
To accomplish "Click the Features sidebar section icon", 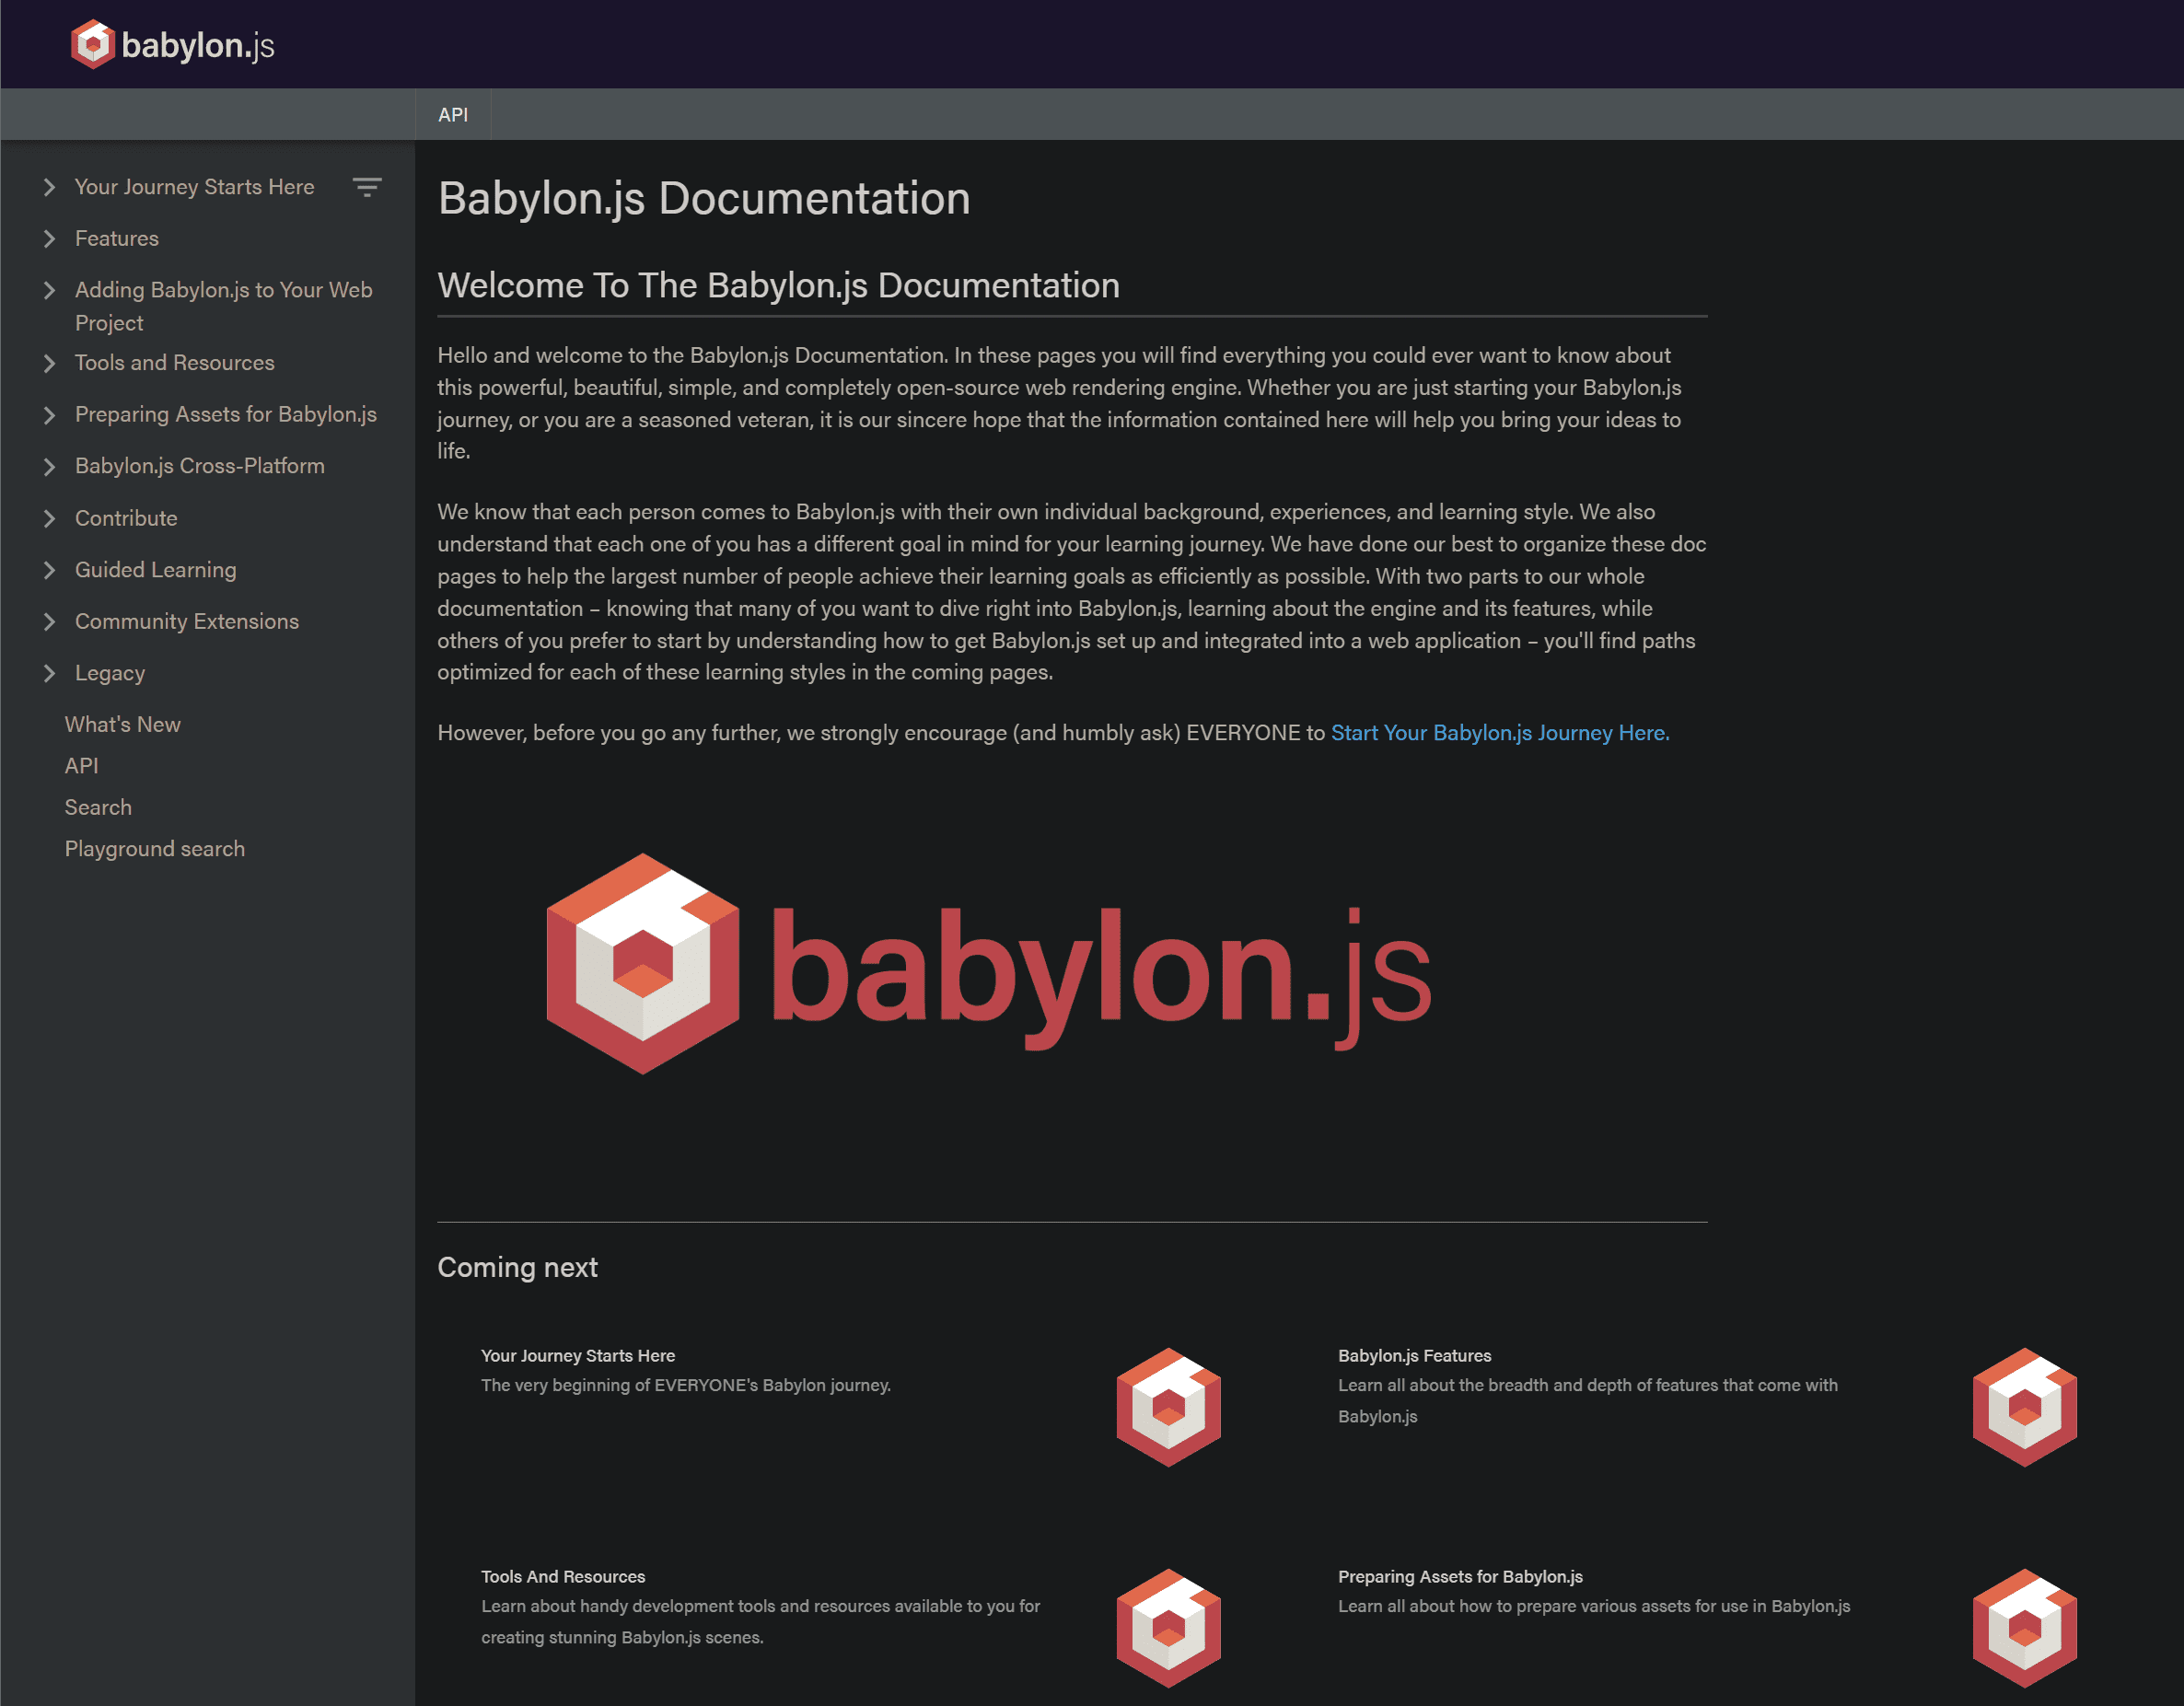I will [x=48, y=238].
